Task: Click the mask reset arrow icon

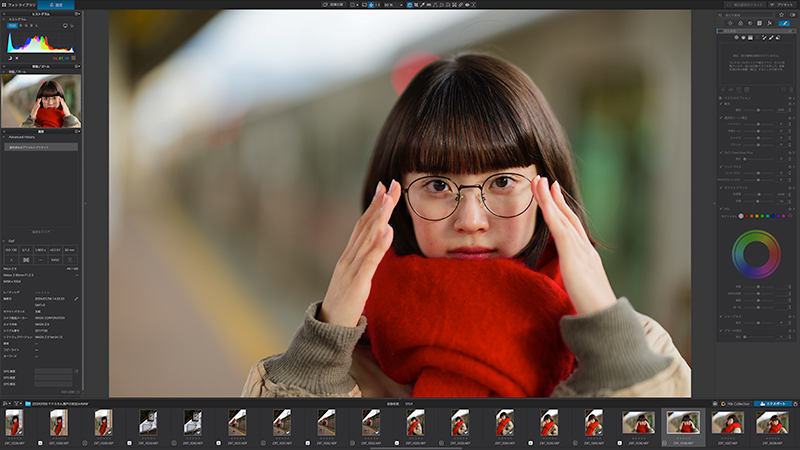Action: [x=784, y=89]
